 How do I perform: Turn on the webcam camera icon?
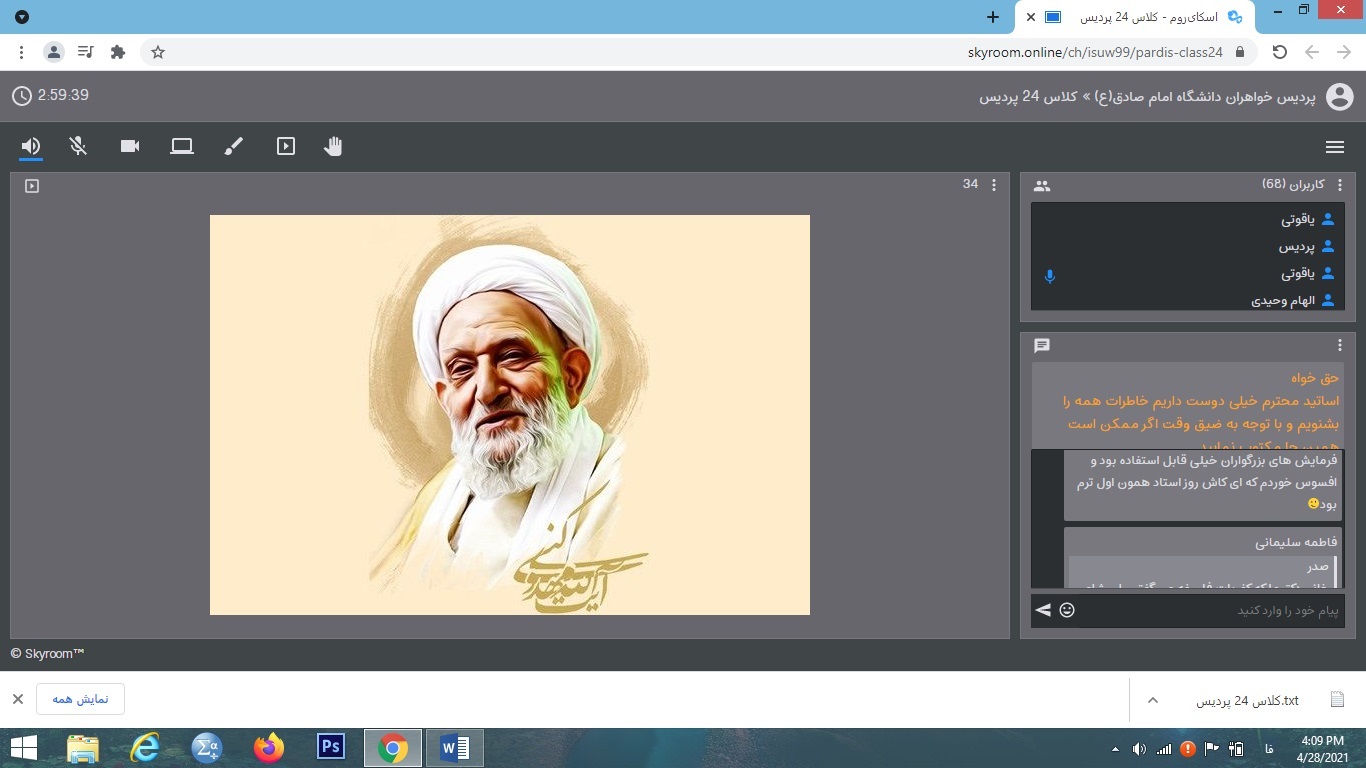pos(130,146)
